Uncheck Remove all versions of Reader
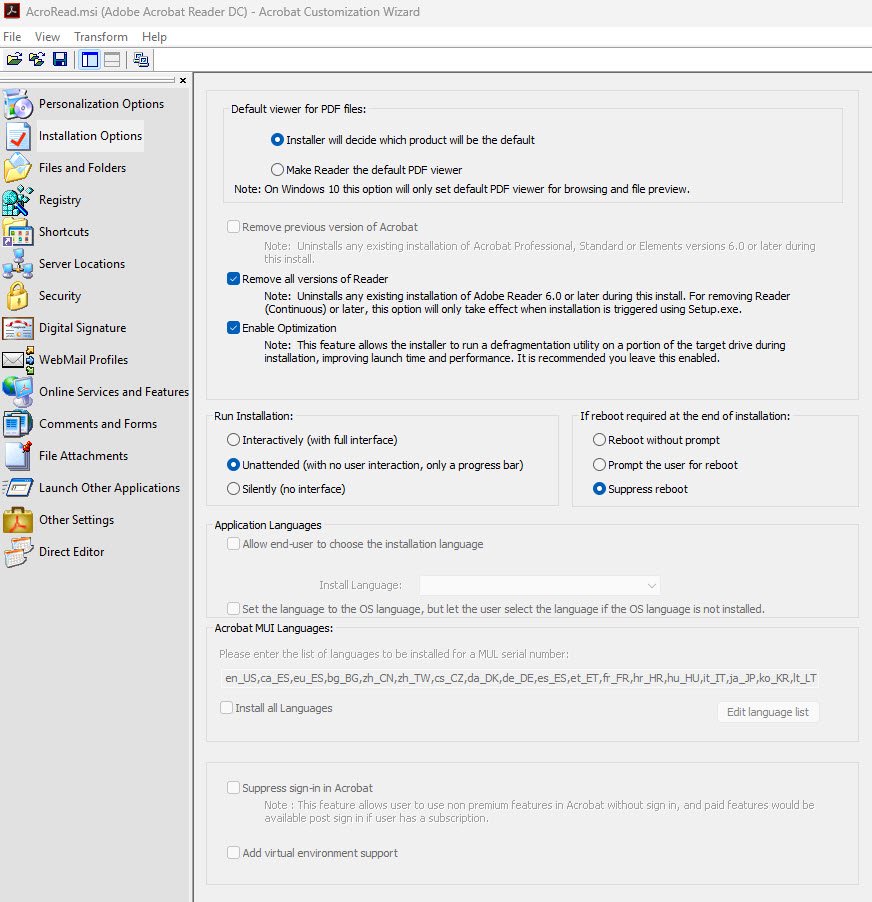Viewport: 872px width, 902px height. pyautogui.click(x=234, y=279)
